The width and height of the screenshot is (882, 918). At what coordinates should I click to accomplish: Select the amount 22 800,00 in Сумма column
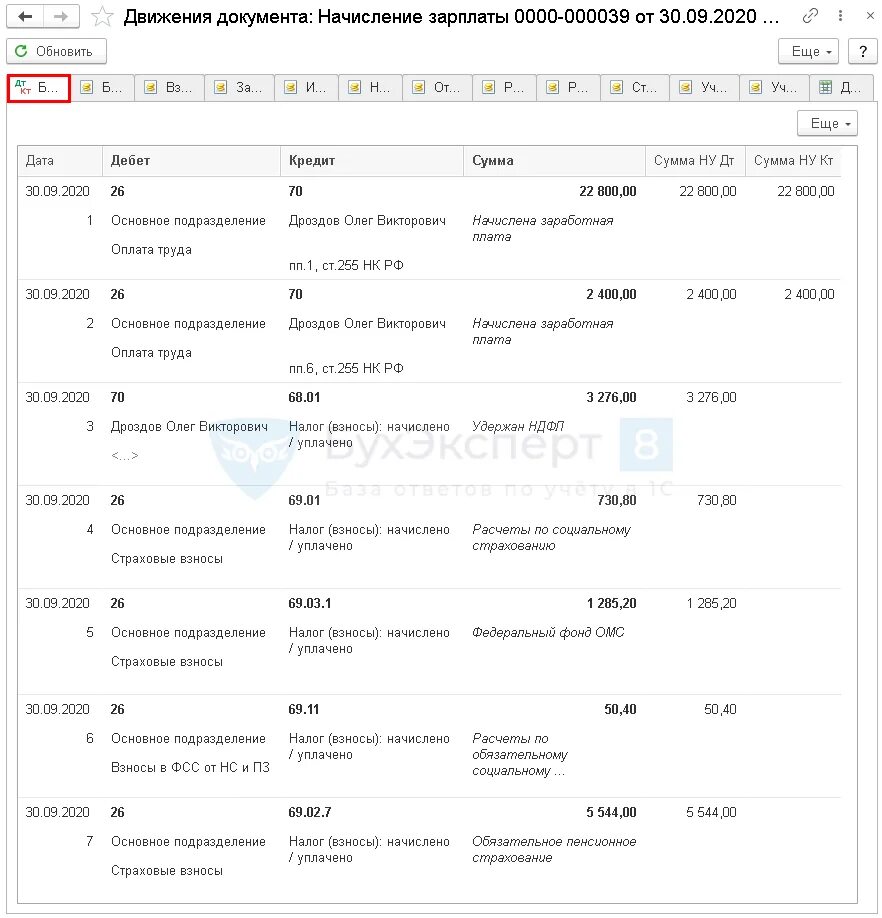click(x=608, y=191)
